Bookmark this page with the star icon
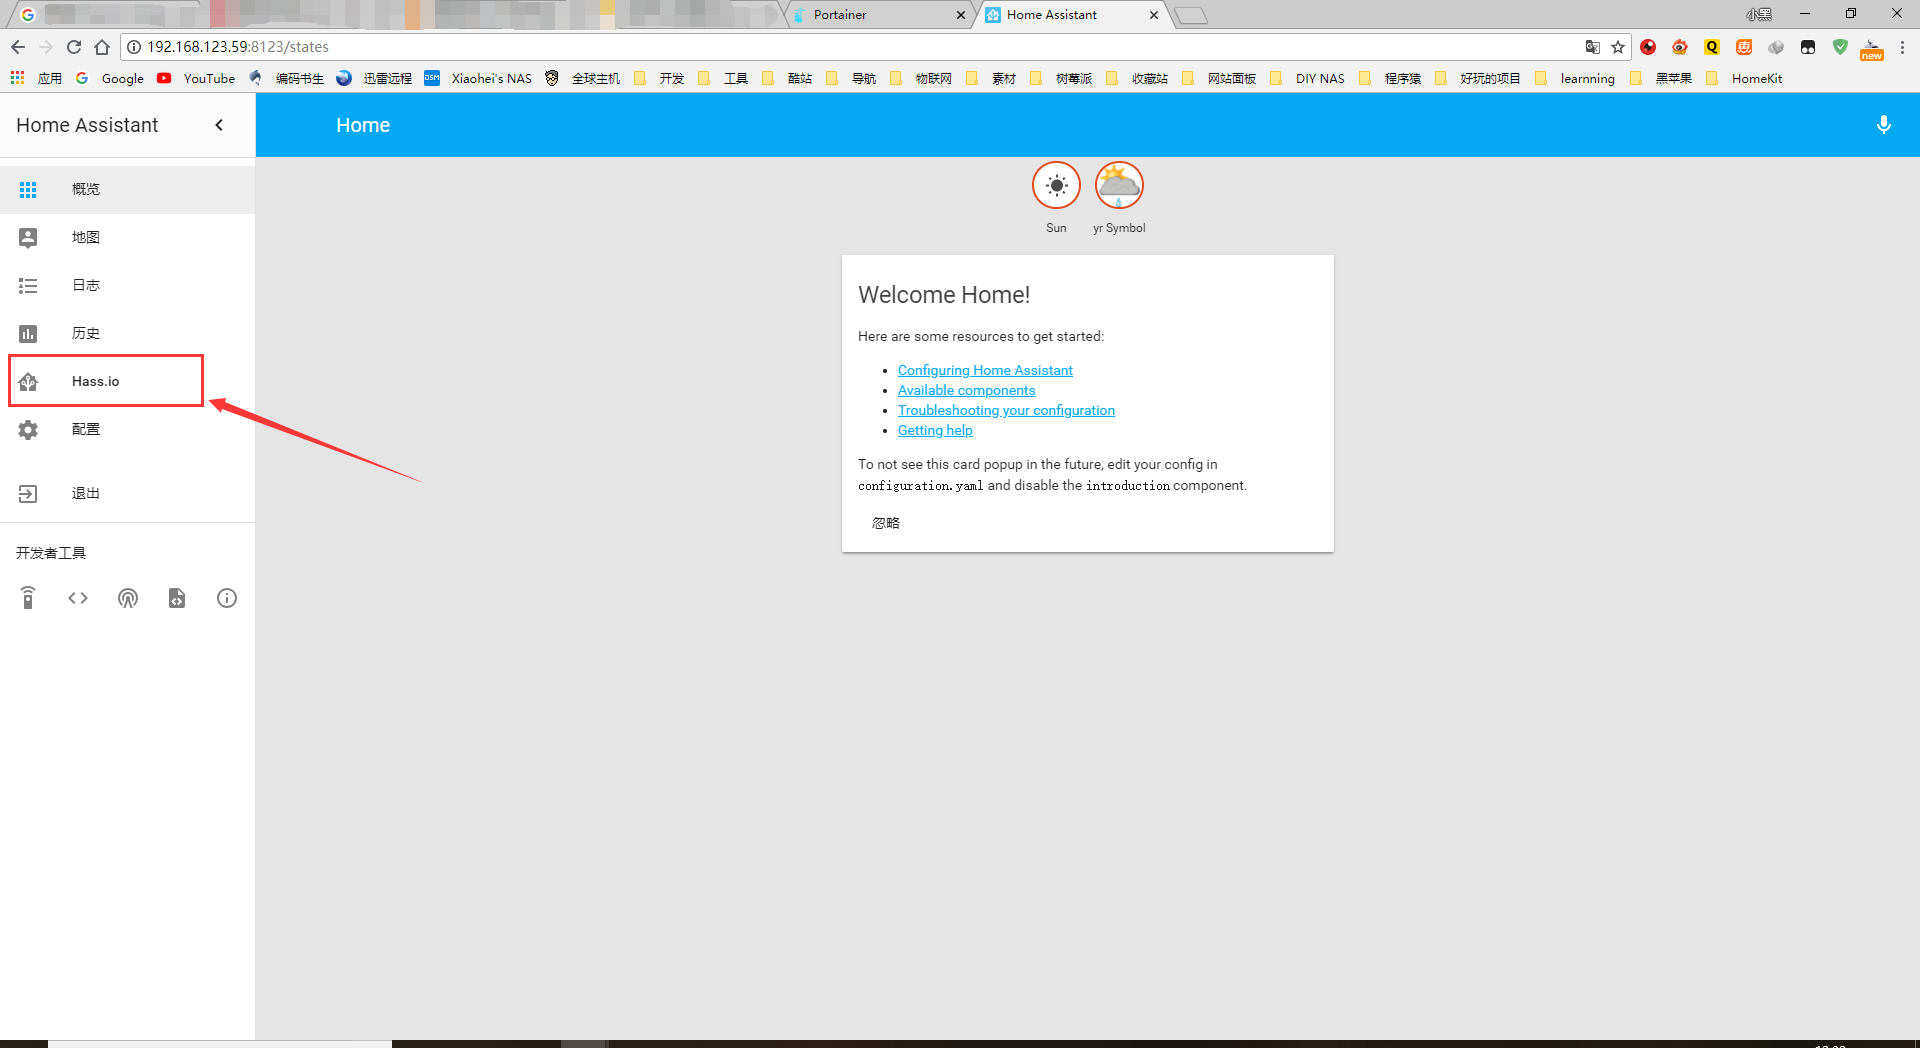This screenshot has height=1048, width=1920. (x=1618, y=47)
